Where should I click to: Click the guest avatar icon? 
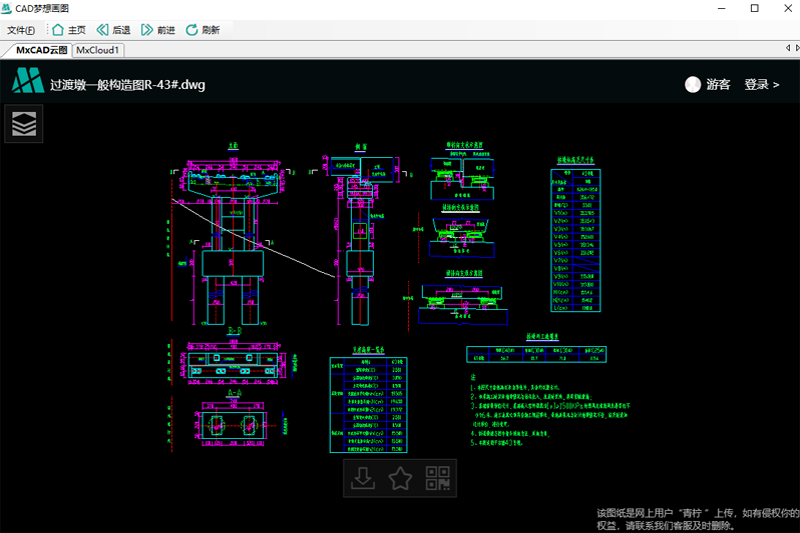point(692,85)
